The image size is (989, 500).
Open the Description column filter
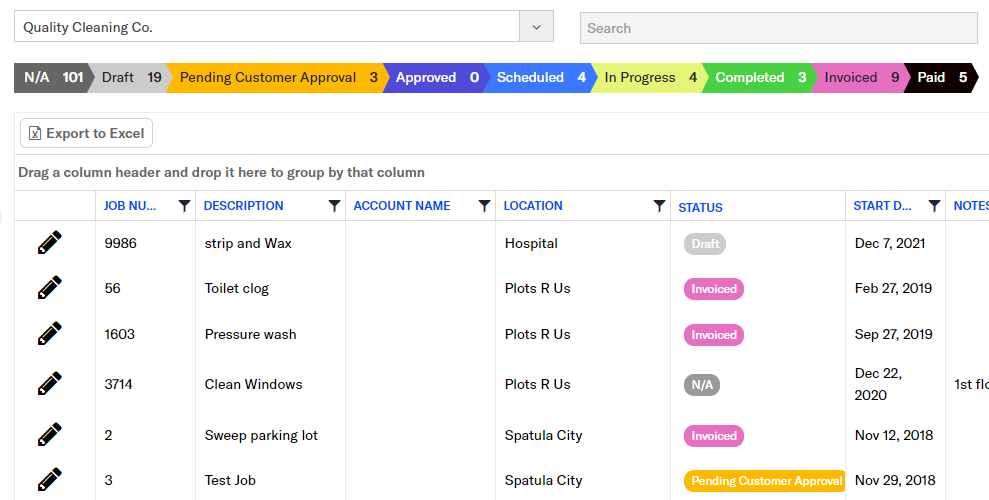[x=334, y=206]
